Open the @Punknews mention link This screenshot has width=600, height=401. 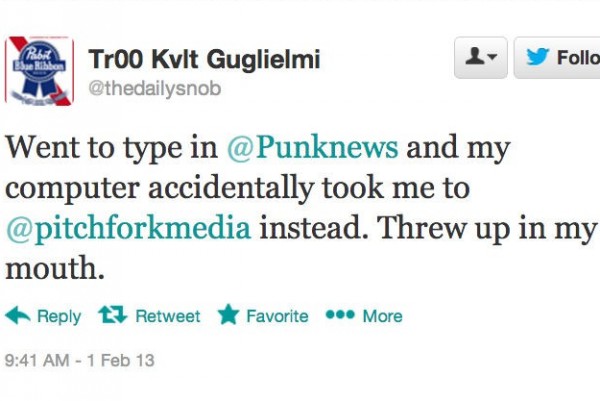pyautogui.click(x=311, y=148)
